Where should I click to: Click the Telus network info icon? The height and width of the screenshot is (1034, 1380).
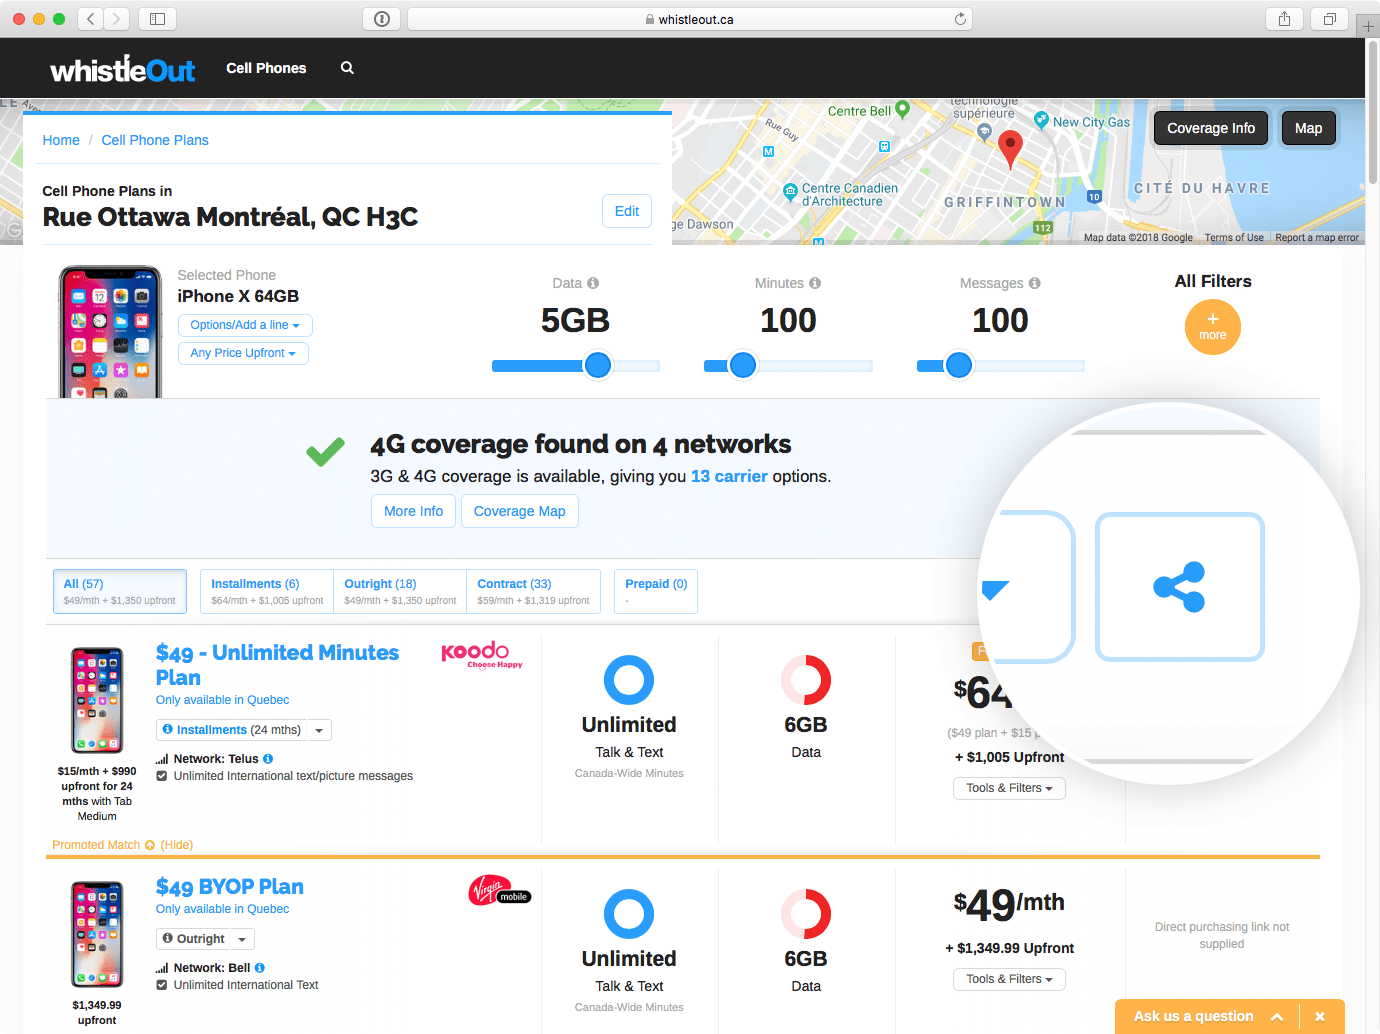(x=268, y=759)
